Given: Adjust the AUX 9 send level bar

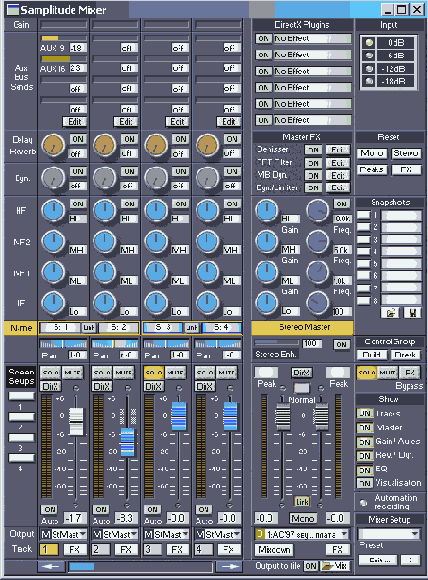Looking at the screenshot, I should 64,38.
